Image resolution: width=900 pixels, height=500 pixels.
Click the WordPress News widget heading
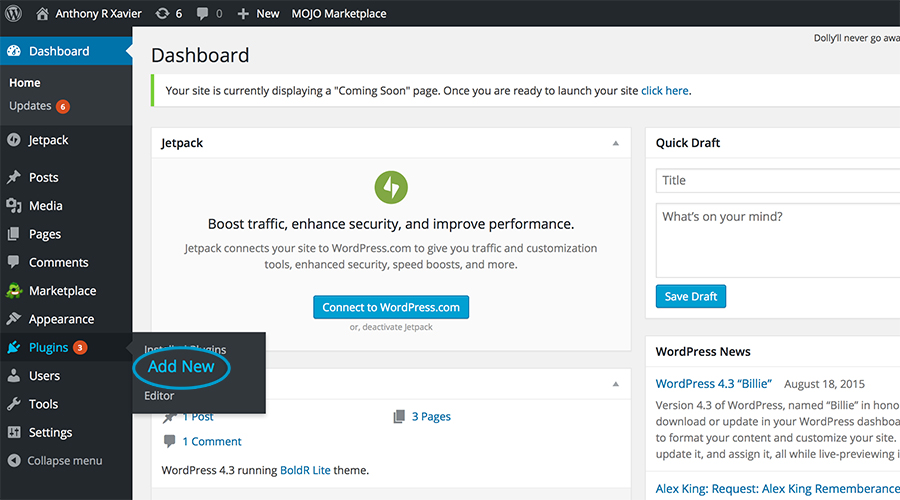coord(703,351)
